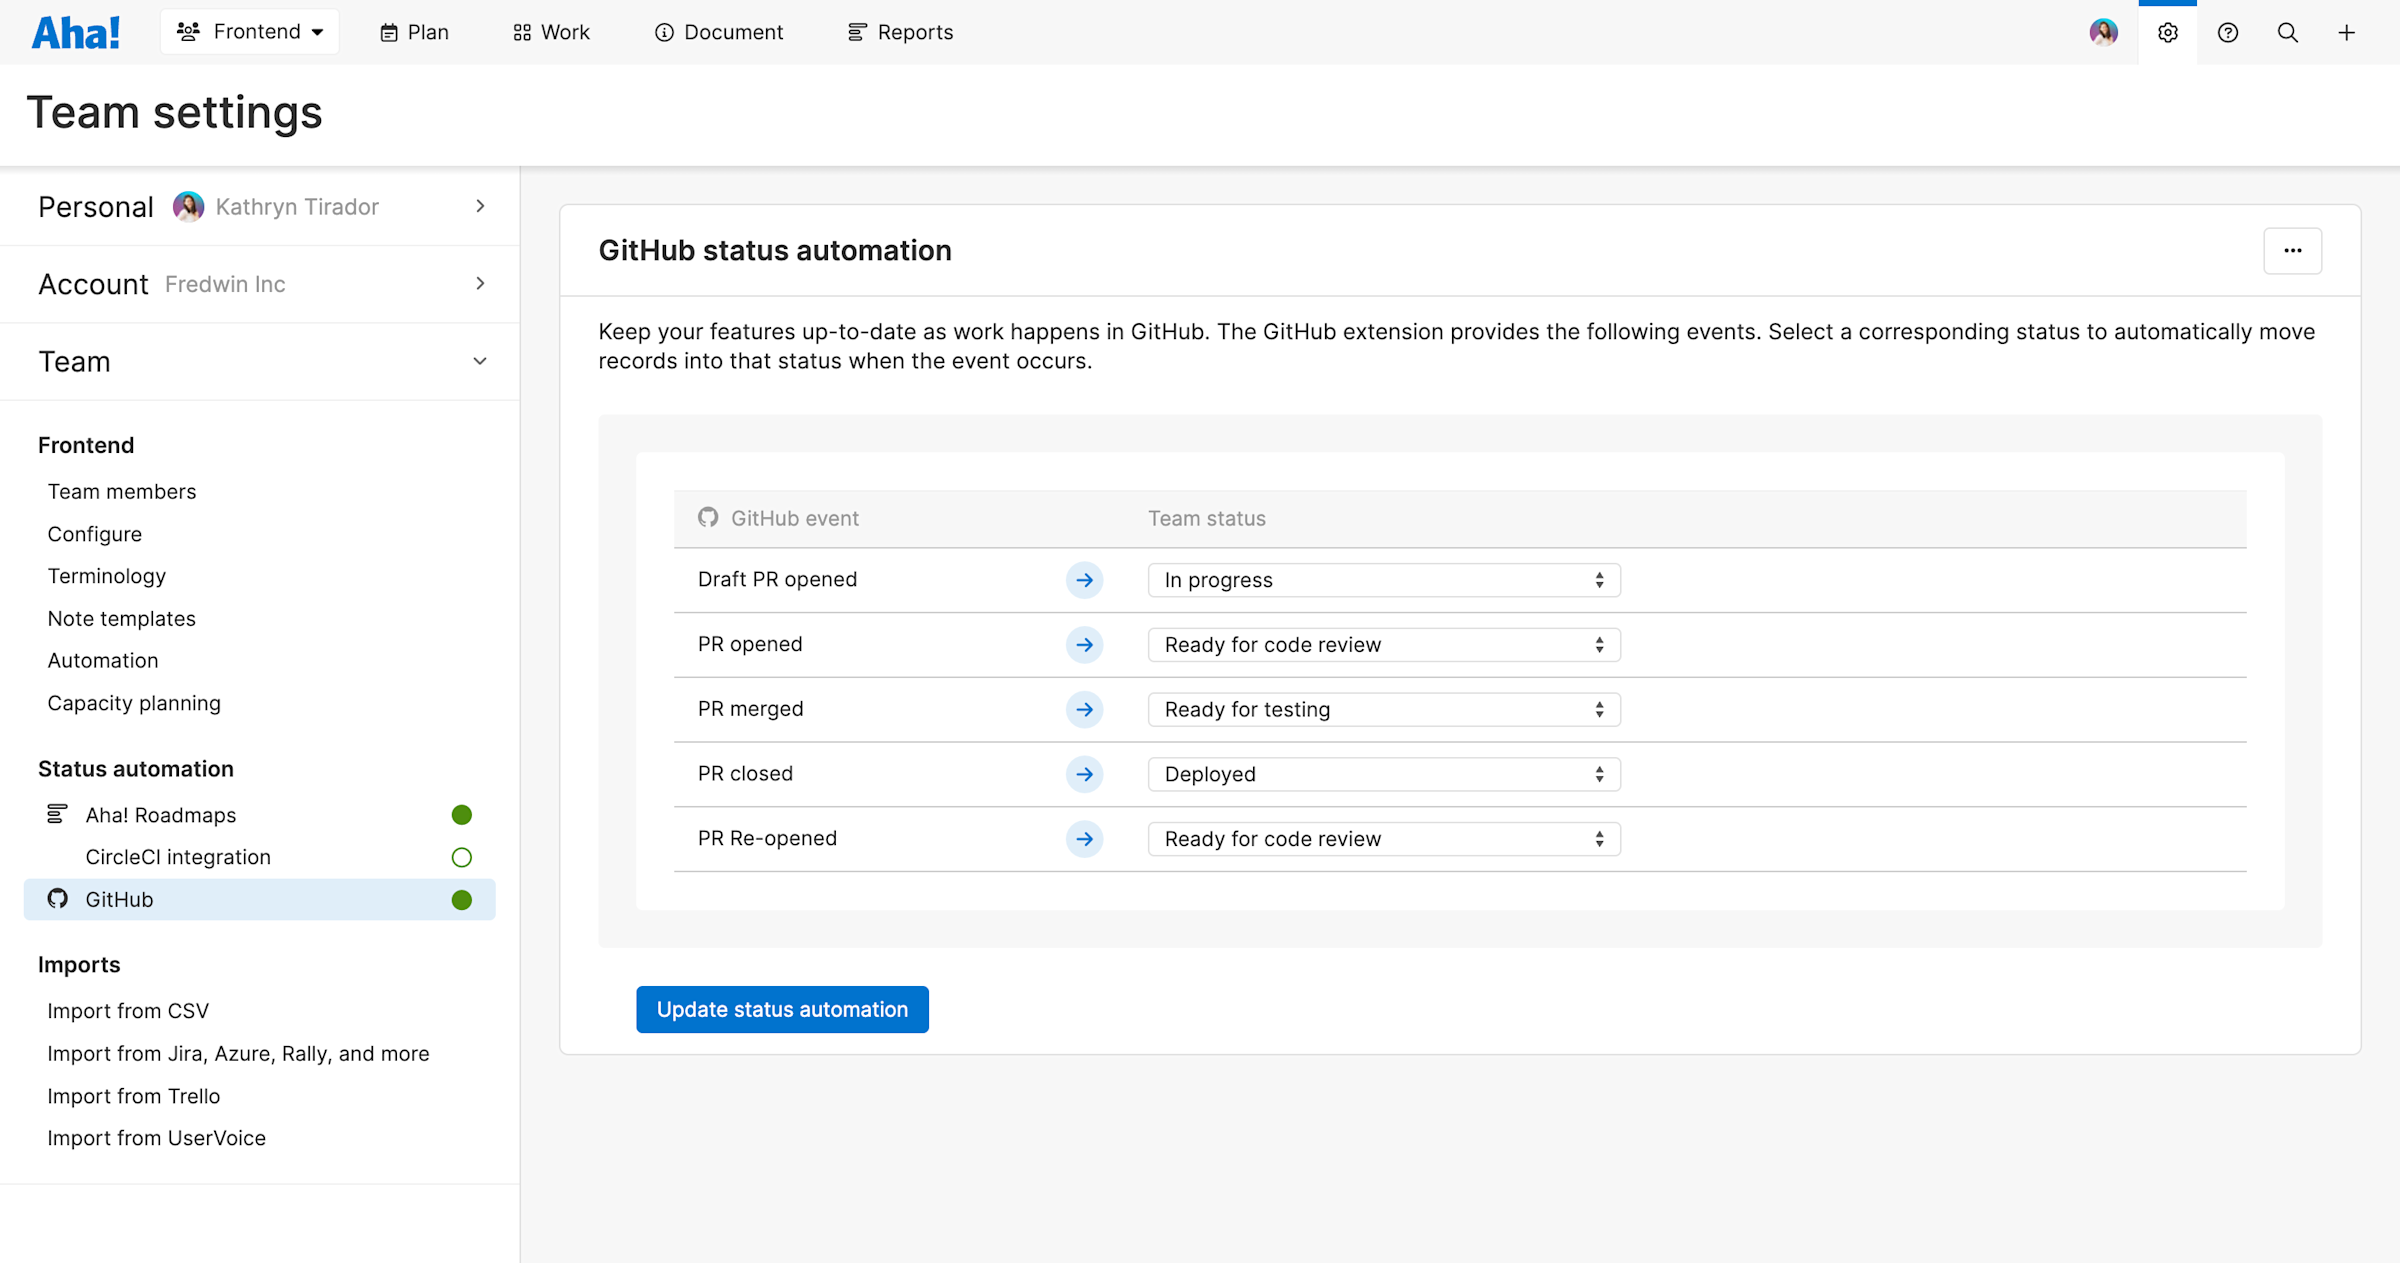The image size is (2400, 1263).
Task: Collapse the Team section
Action: (x=480, y=361)
